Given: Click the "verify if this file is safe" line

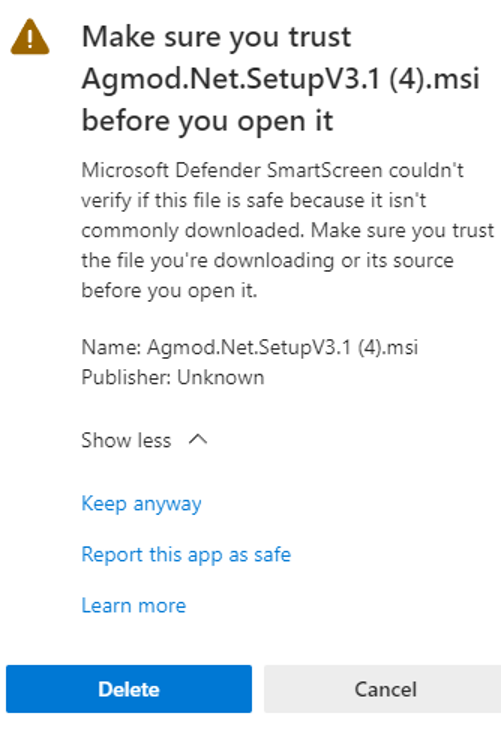Looking at the screenshot, I should [x=254, y=200].
